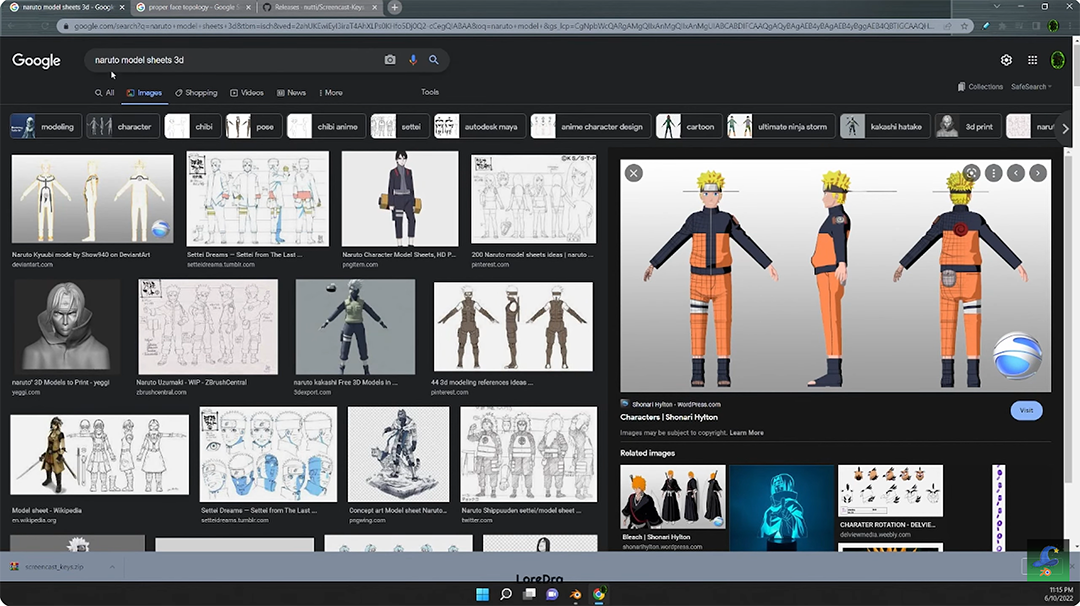Activate voice search with the microphone icon

point(412,60)
